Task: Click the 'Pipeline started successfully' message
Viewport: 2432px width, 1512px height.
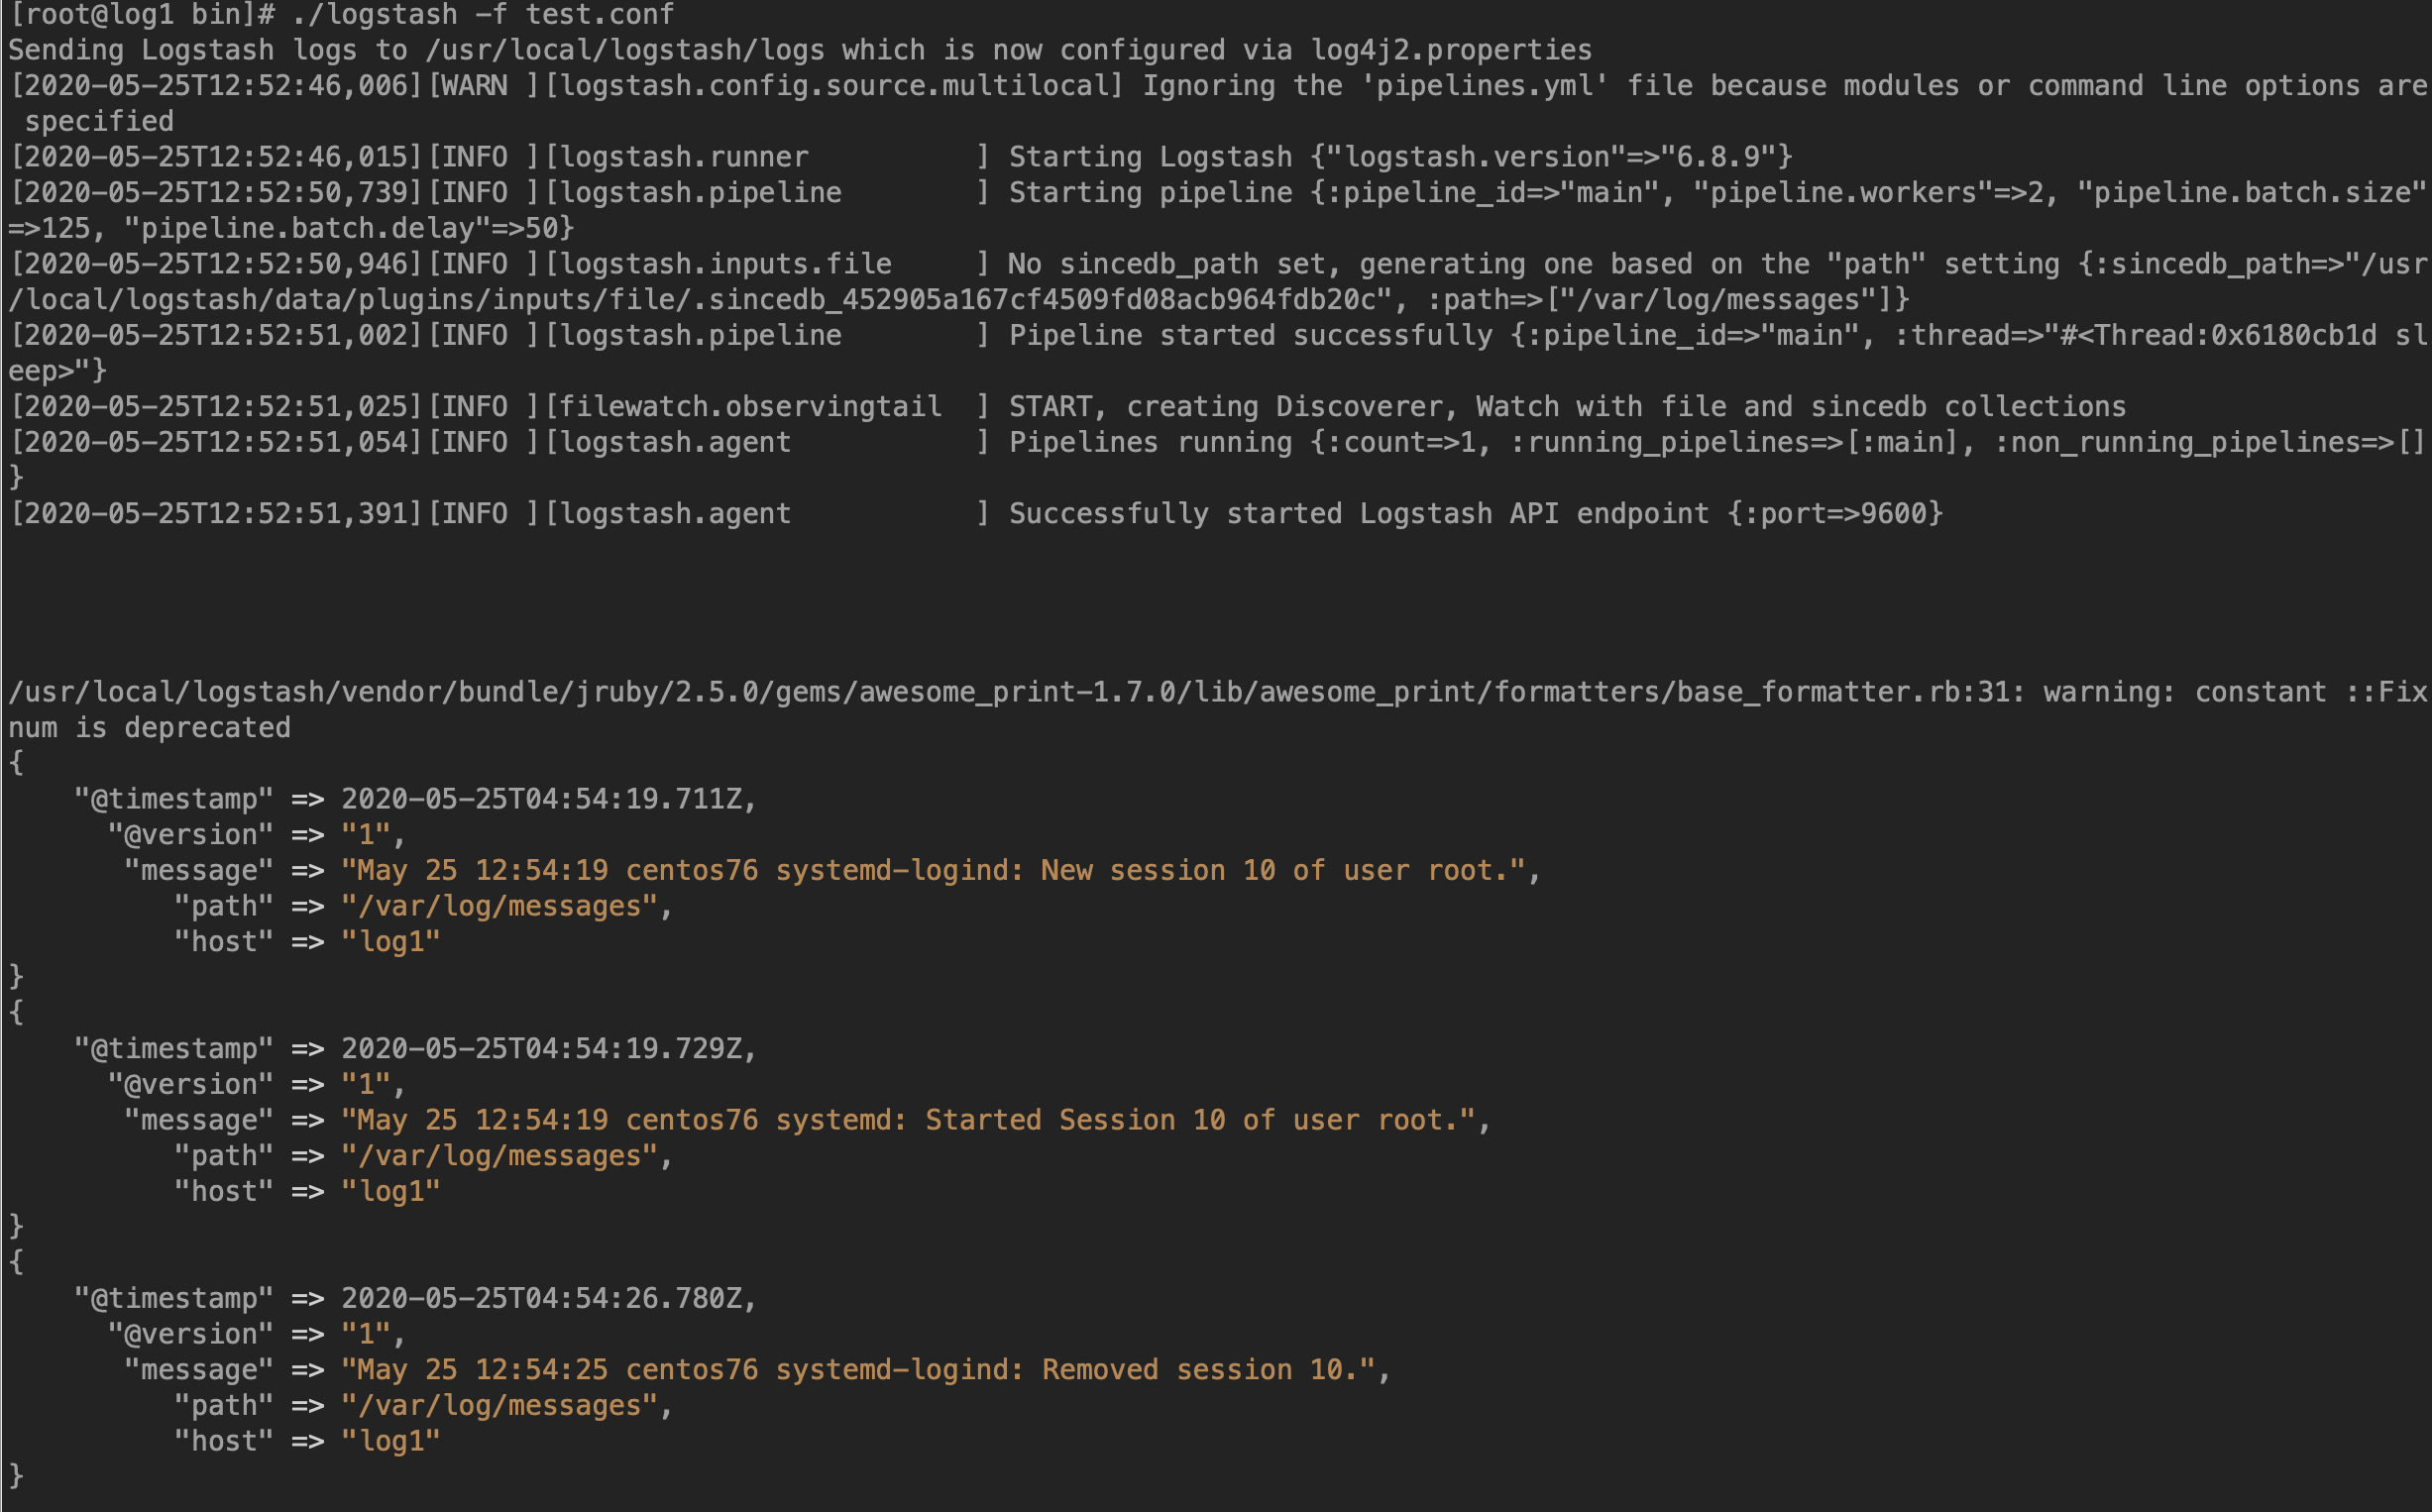Action: [1251, 335]
